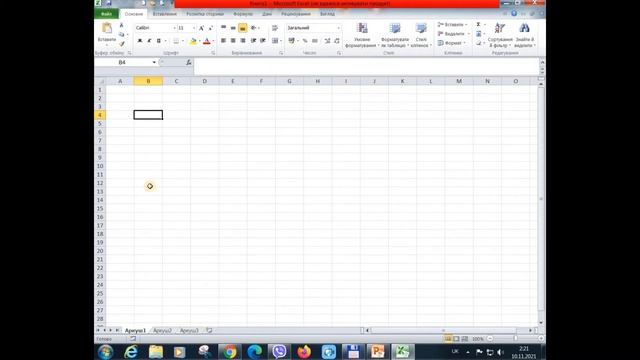Click the Paste clipboard icon
640x360 pixels.
(x=107, y=29)
